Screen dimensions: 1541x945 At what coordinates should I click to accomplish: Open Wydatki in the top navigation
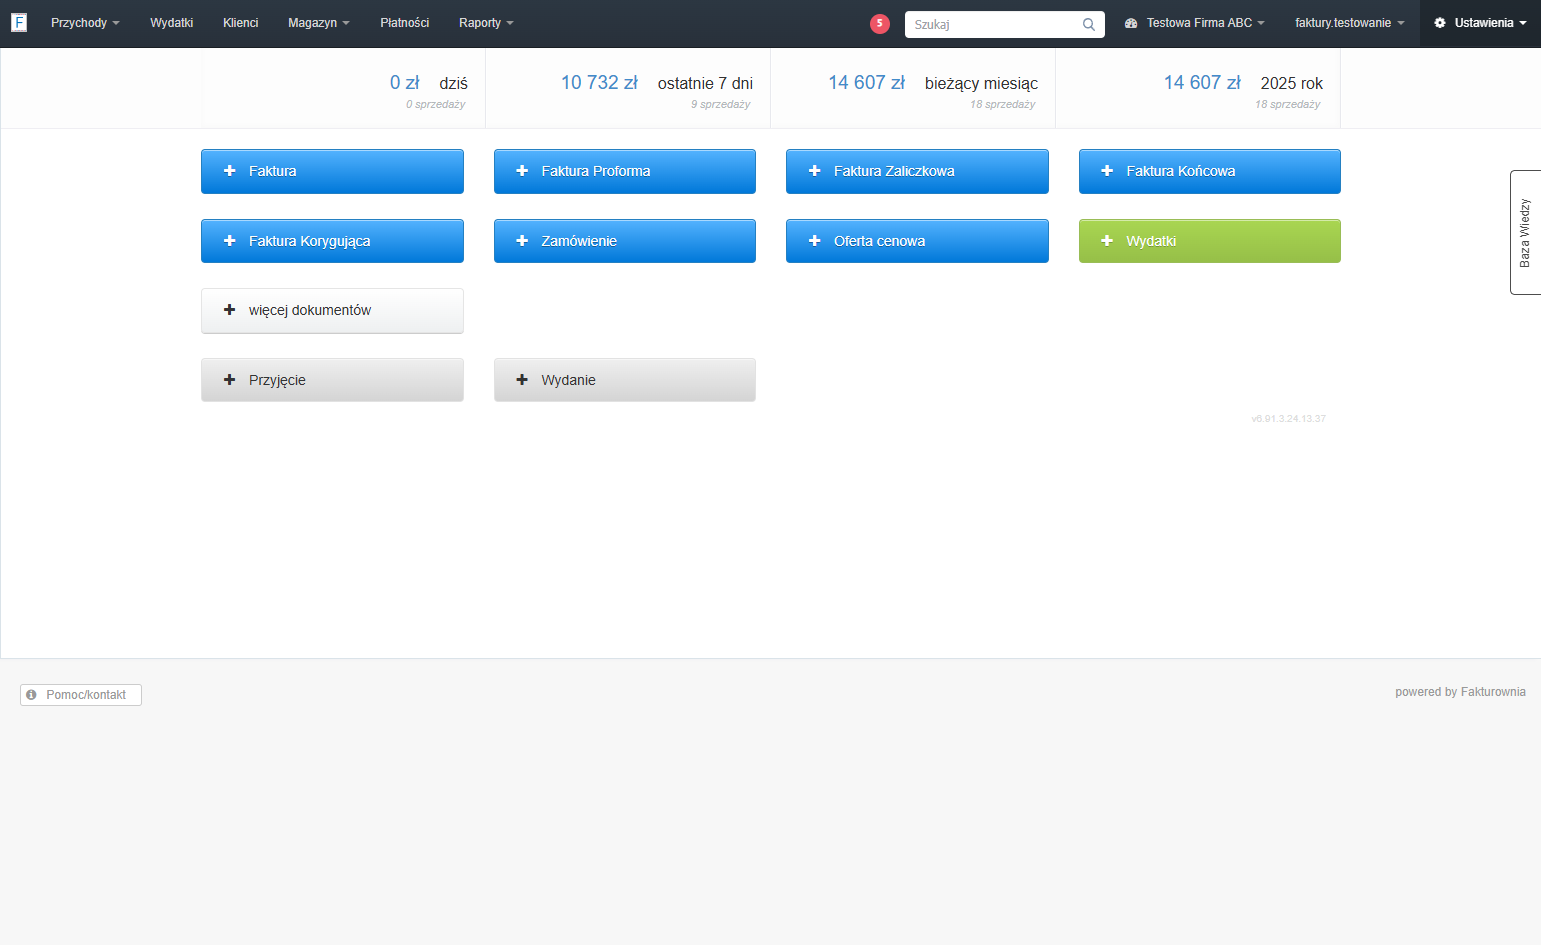(172, 23)
